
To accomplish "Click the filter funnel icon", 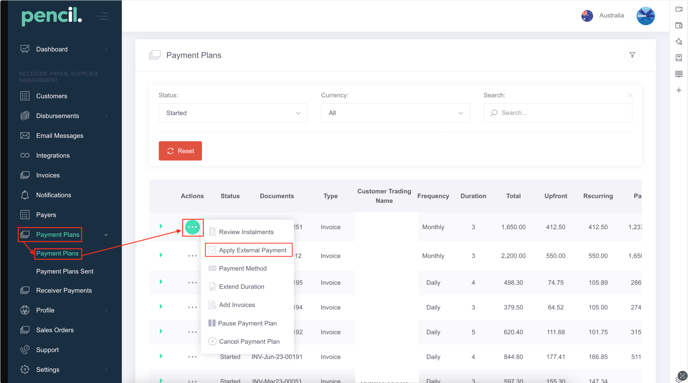I will tap(632, 55).
